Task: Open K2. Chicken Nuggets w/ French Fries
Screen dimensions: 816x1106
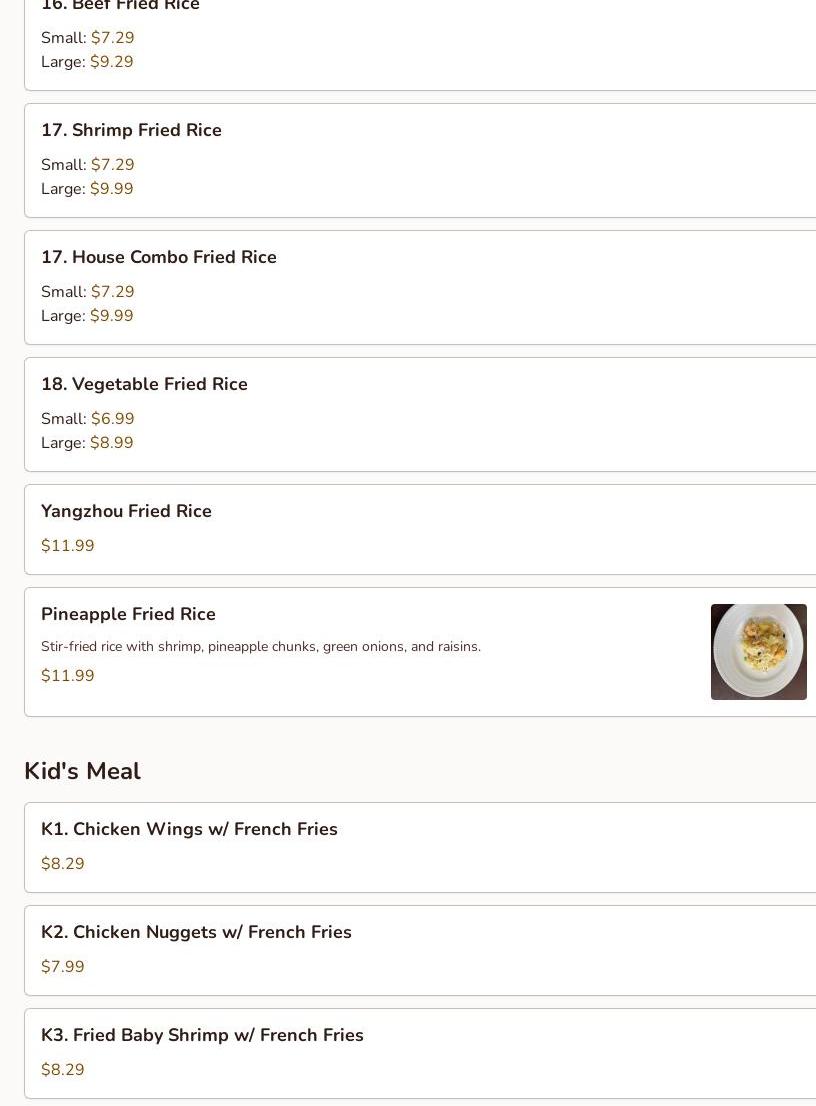Action: click(x=420, y=950)
